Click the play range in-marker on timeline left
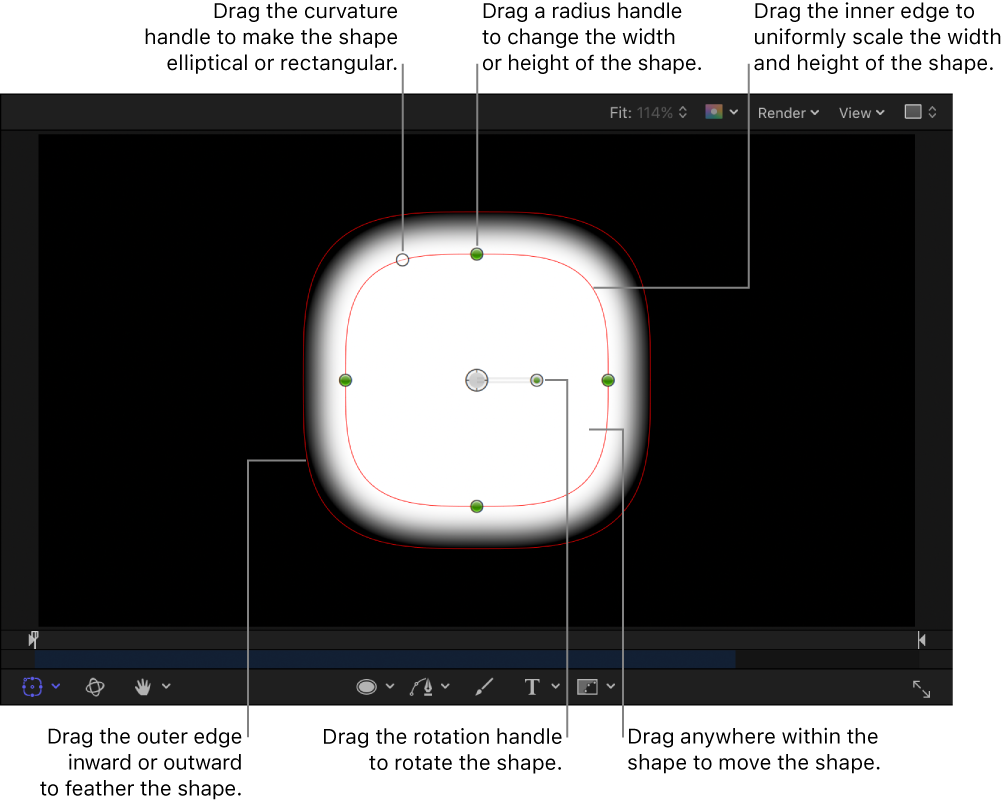The image size is (1006, 806). pyautogui.click(x=33, y=639)
